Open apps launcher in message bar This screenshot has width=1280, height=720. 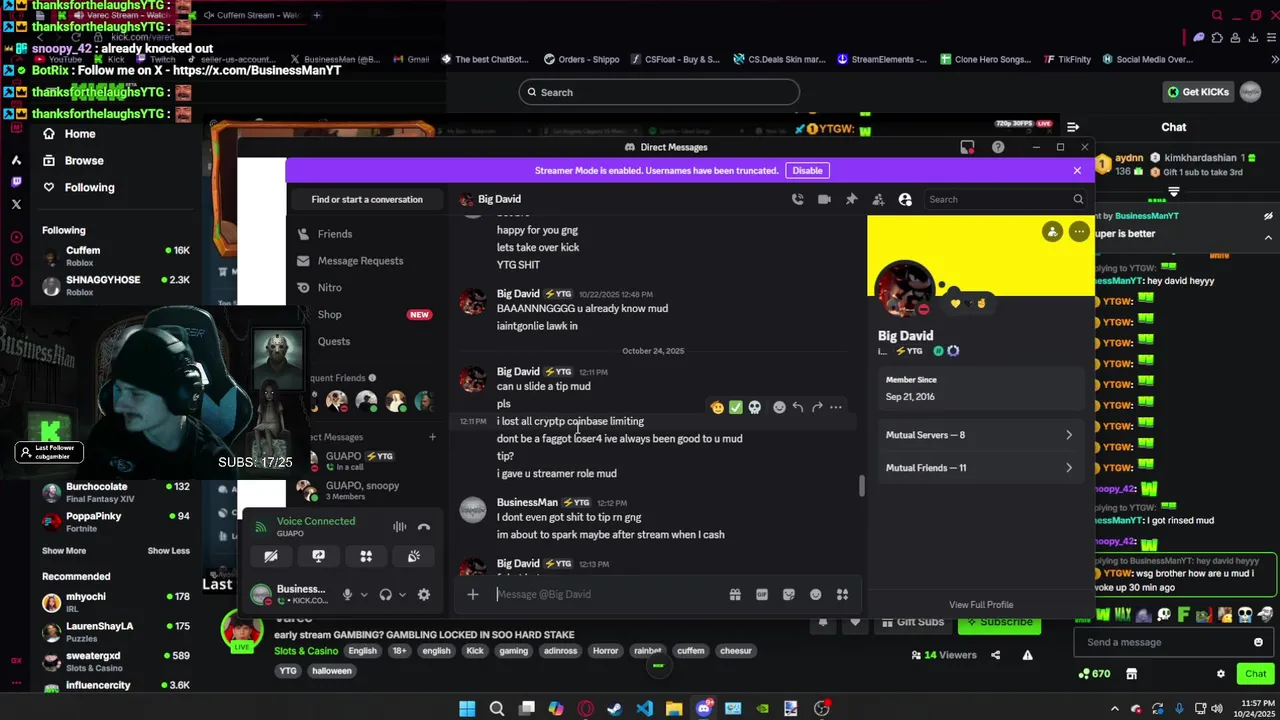point(842,594)
